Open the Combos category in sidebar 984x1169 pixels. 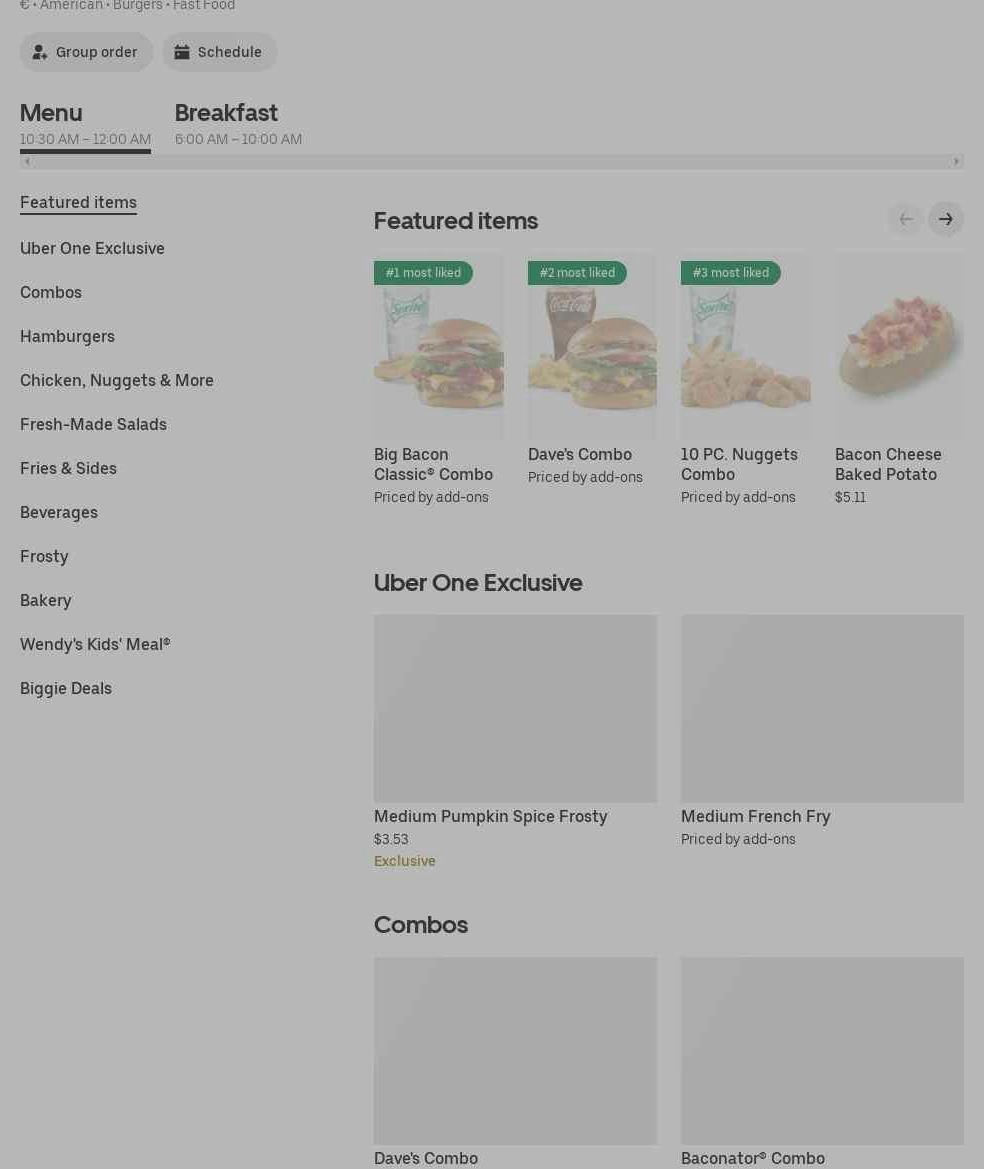click(x=51, y=292)
